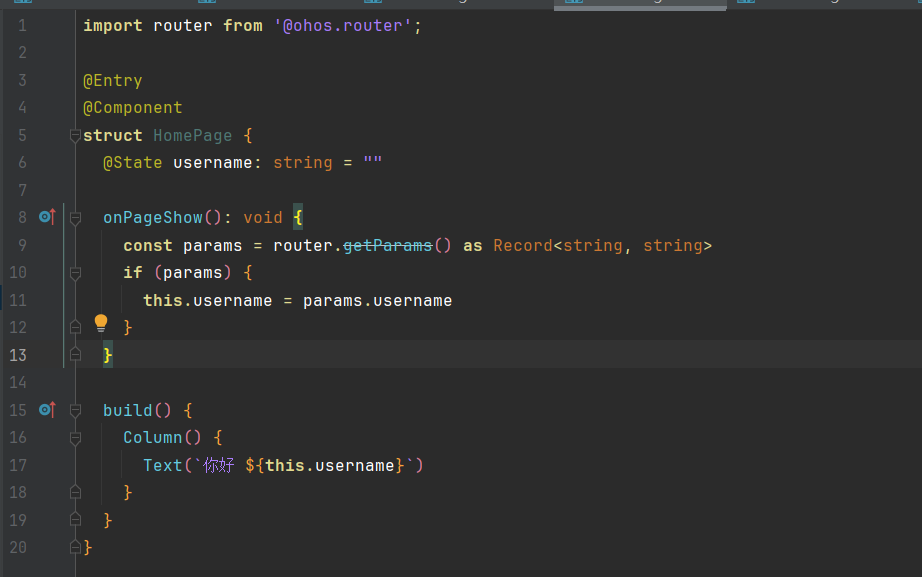
Task: Click the Record<string, string> type annotation
Action: (x=602, y=245)
